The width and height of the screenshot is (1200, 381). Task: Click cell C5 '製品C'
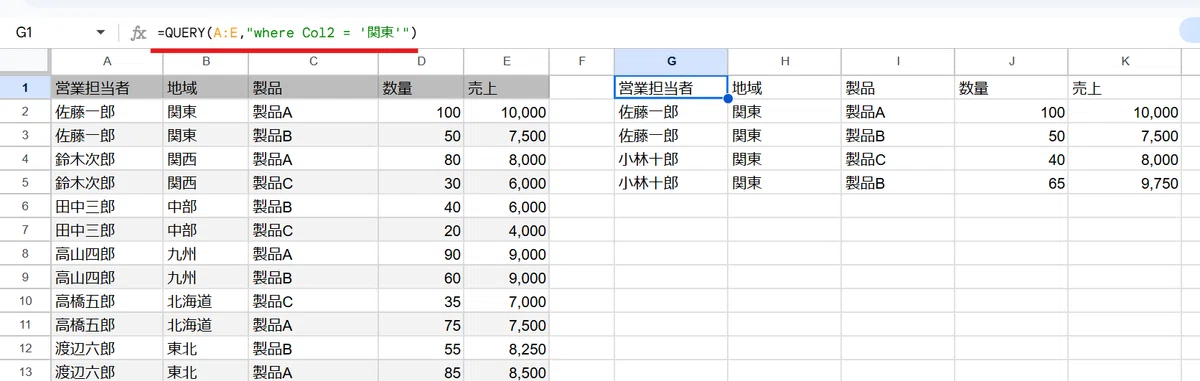312,183
